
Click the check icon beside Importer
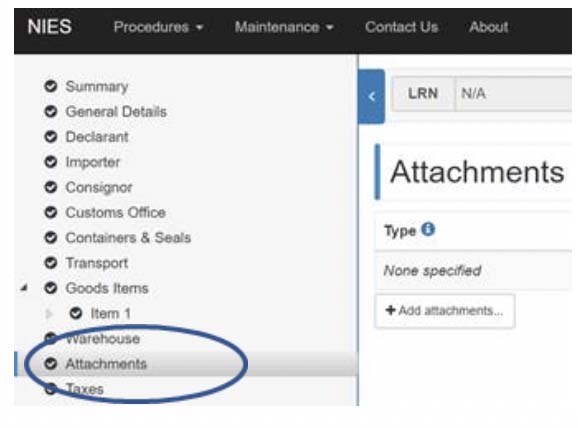[x=51, y=162]
